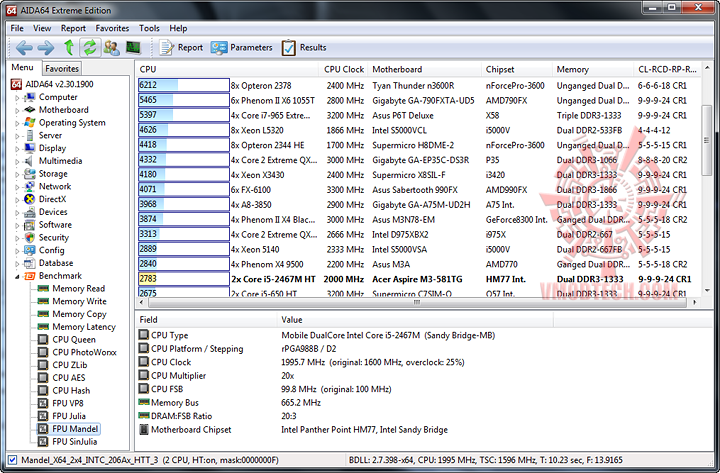Expand the Motherboard tree node
The height and width of the screenshot is (473, 720).
click(17, 110)
